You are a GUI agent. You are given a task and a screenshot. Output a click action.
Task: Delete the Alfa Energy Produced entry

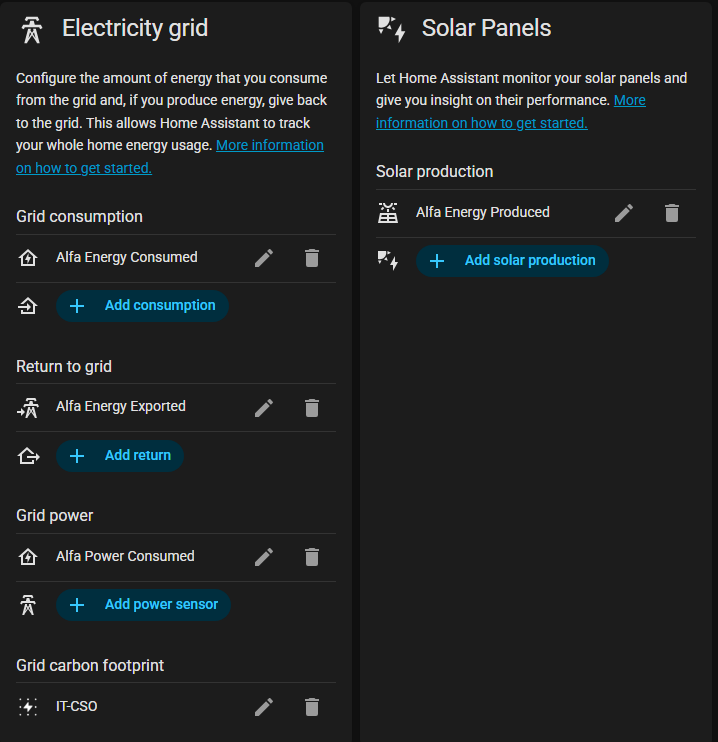672,213
